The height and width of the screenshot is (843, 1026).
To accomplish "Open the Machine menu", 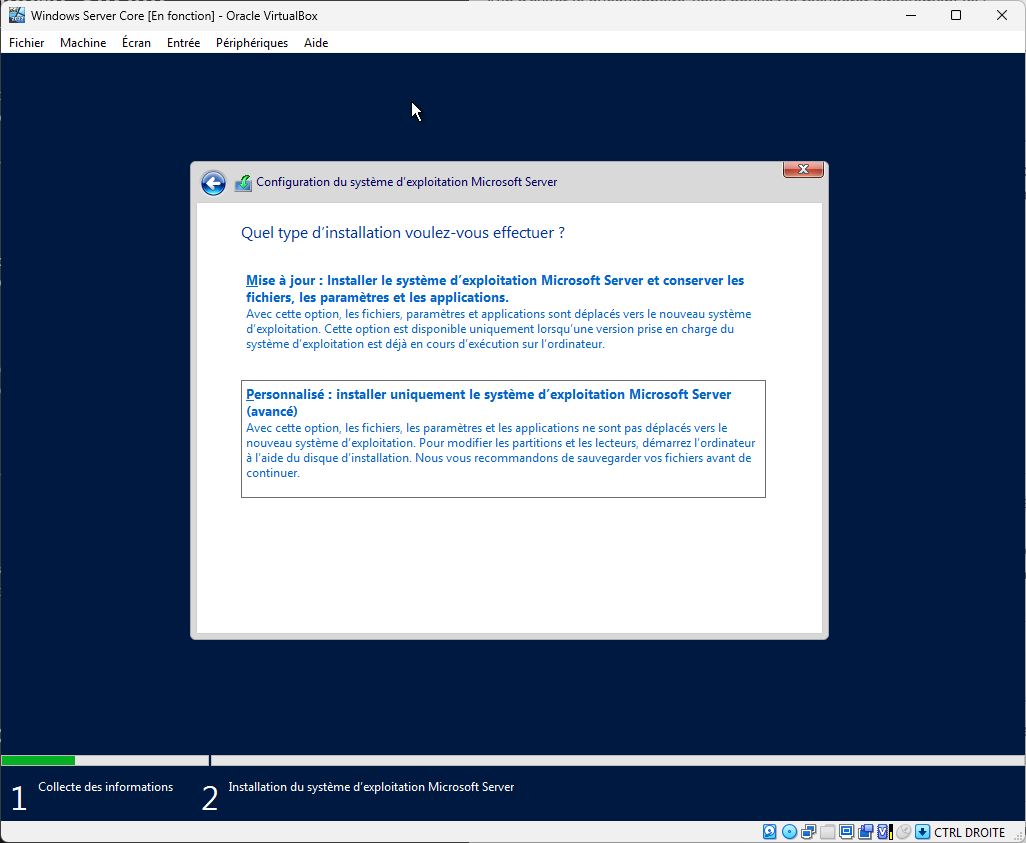I will pos(83,43).
